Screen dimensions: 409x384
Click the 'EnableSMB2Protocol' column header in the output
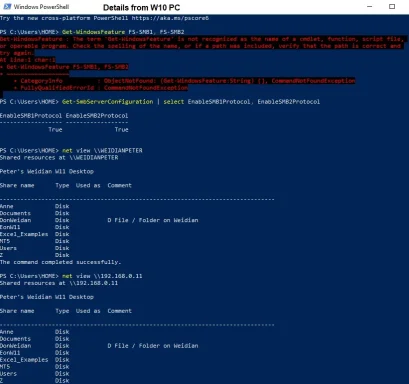pyautogui.click(x=97, y=116)
